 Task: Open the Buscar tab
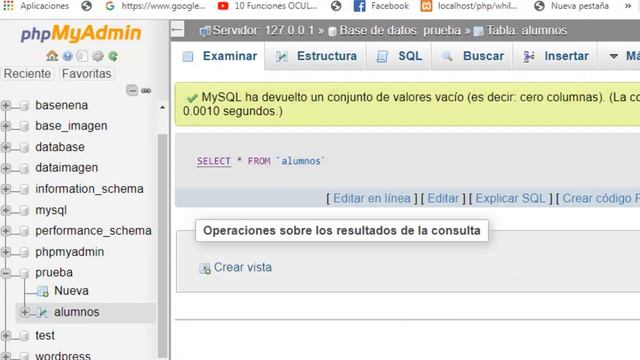pyautogui.click(x=473, y=56)
